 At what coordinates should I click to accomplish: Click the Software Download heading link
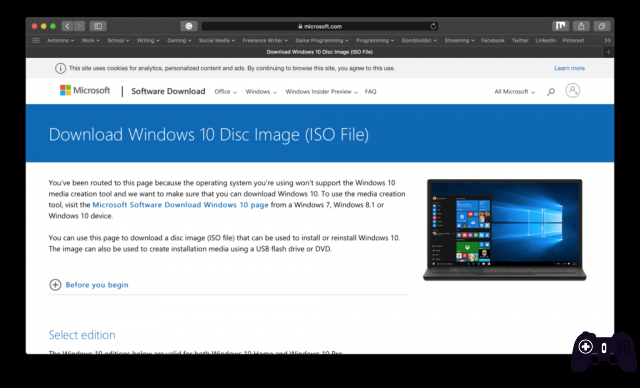coord(168,91)
